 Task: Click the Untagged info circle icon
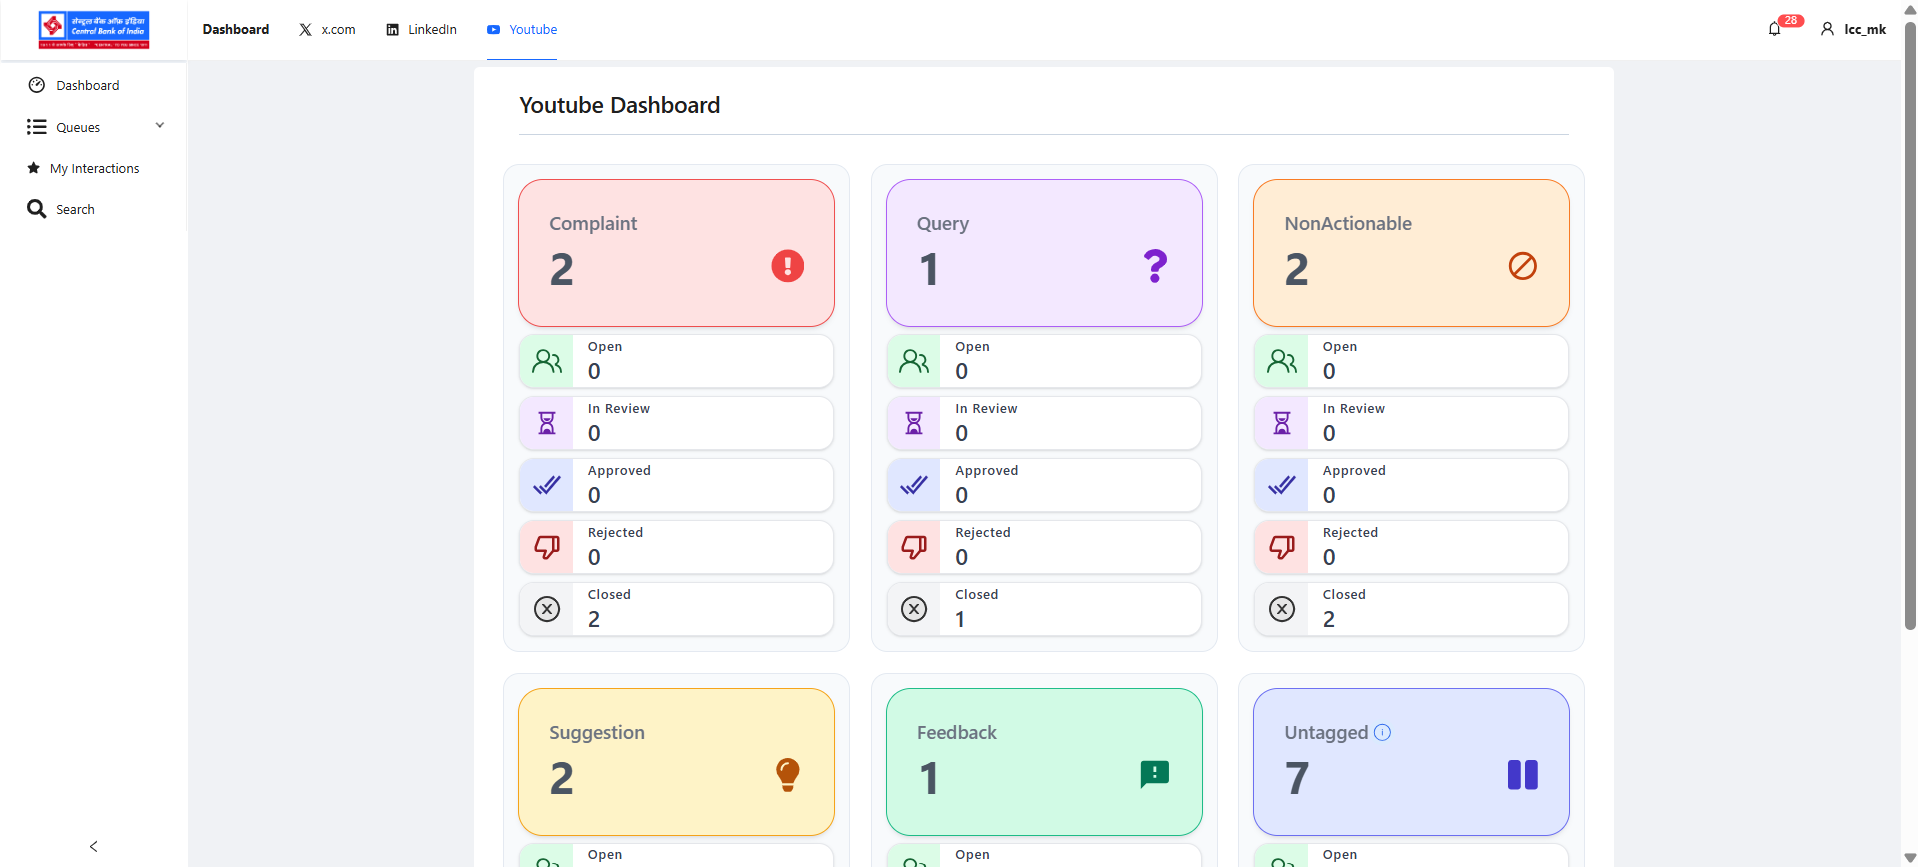tap(1383, 732)
